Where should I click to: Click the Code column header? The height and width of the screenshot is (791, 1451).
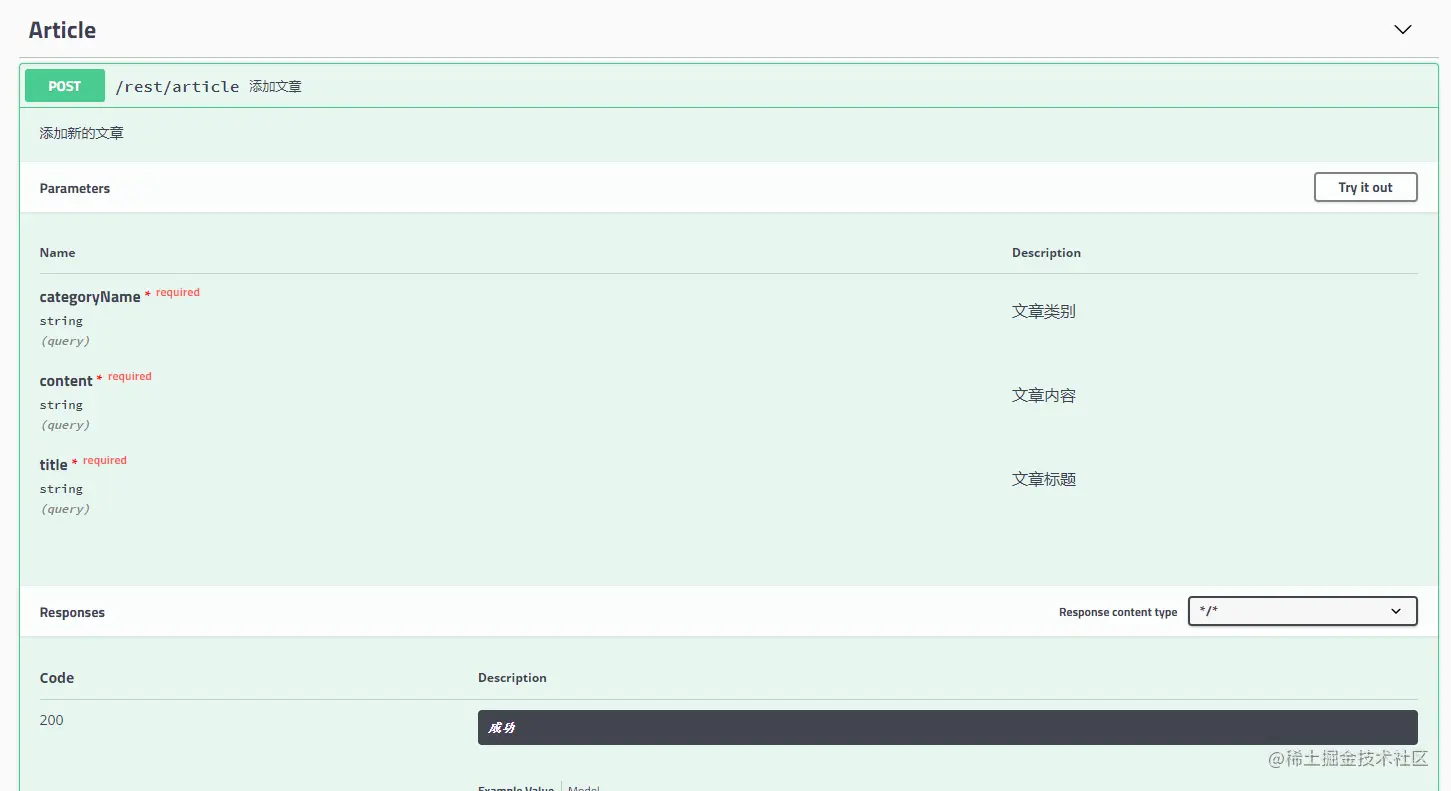pos(57,678)
